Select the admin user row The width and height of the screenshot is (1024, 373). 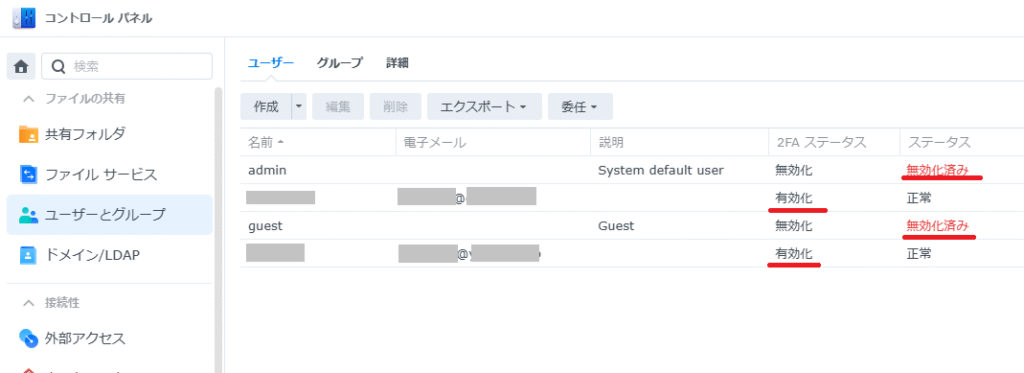pyautogui.click(x=632, y=170)
